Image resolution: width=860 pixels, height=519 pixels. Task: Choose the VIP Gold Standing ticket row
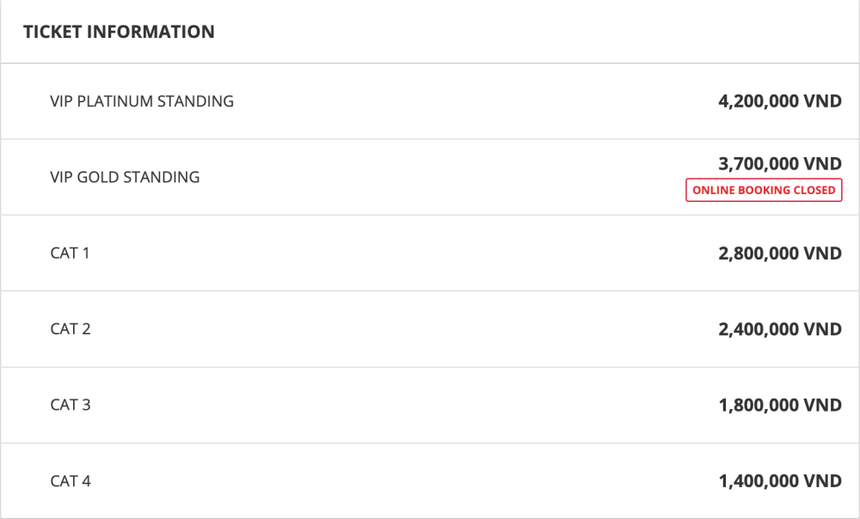(430, 177)
